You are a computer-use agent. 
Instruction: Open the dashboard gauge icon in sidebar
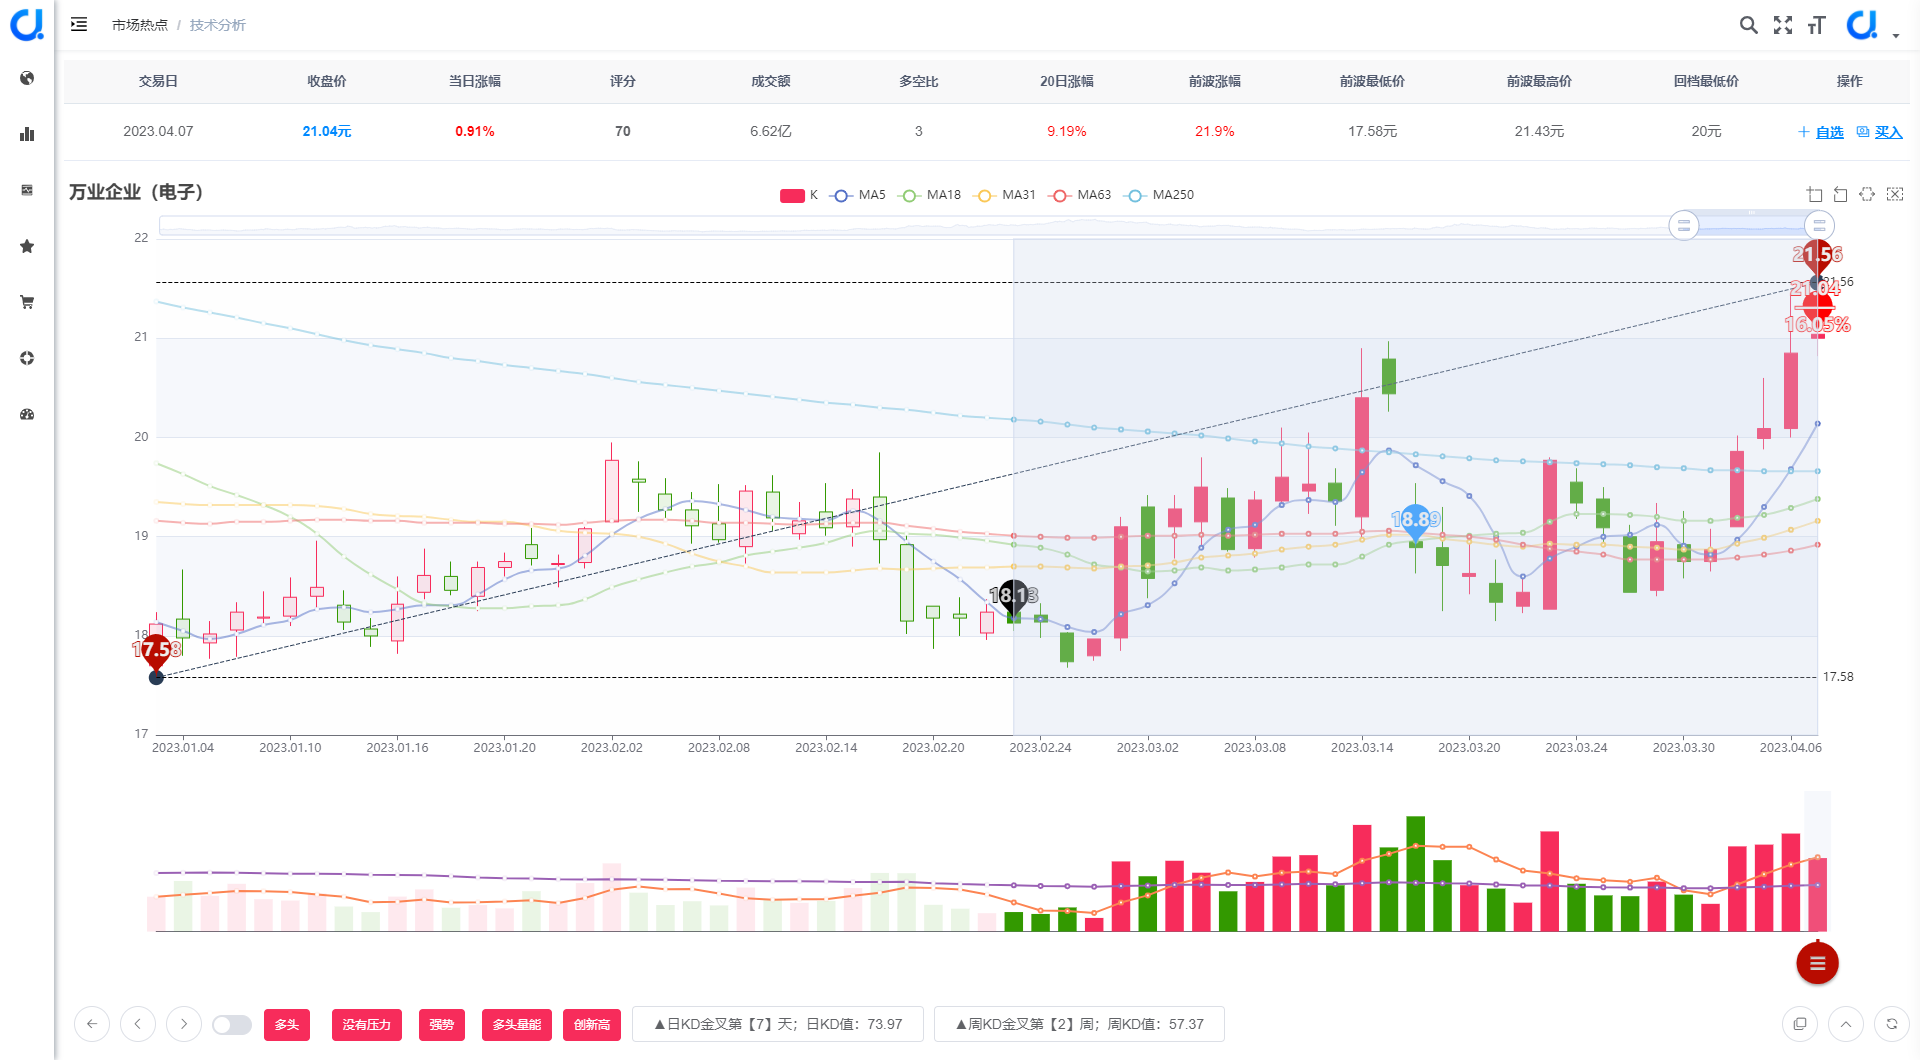click(x=27, y=414)
